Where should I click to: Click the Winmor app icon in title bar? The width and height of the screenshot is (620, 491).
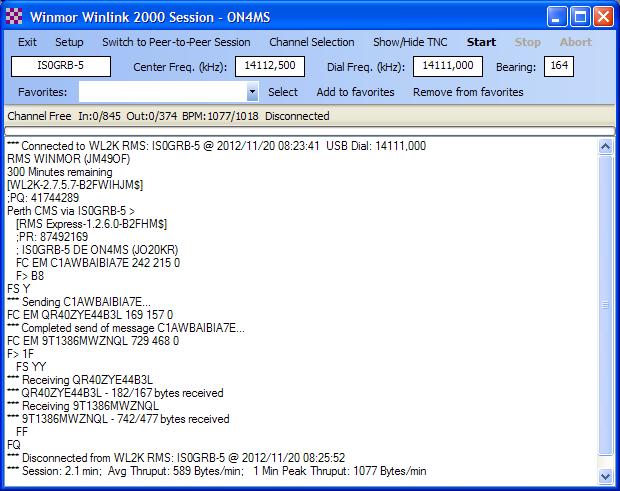click(x=14, y=16)
